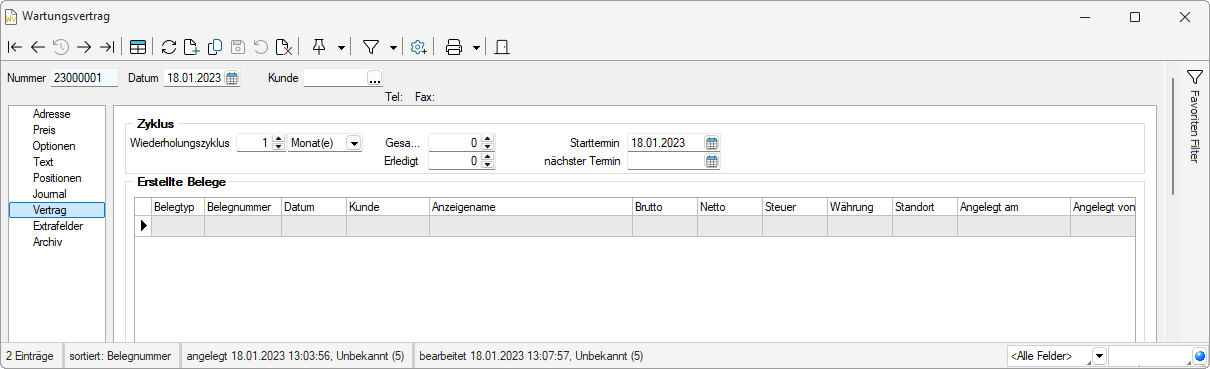Go to the next record
Image resolution: width=1210 pixels, height=369 pixels.
[x=84, y=47]
